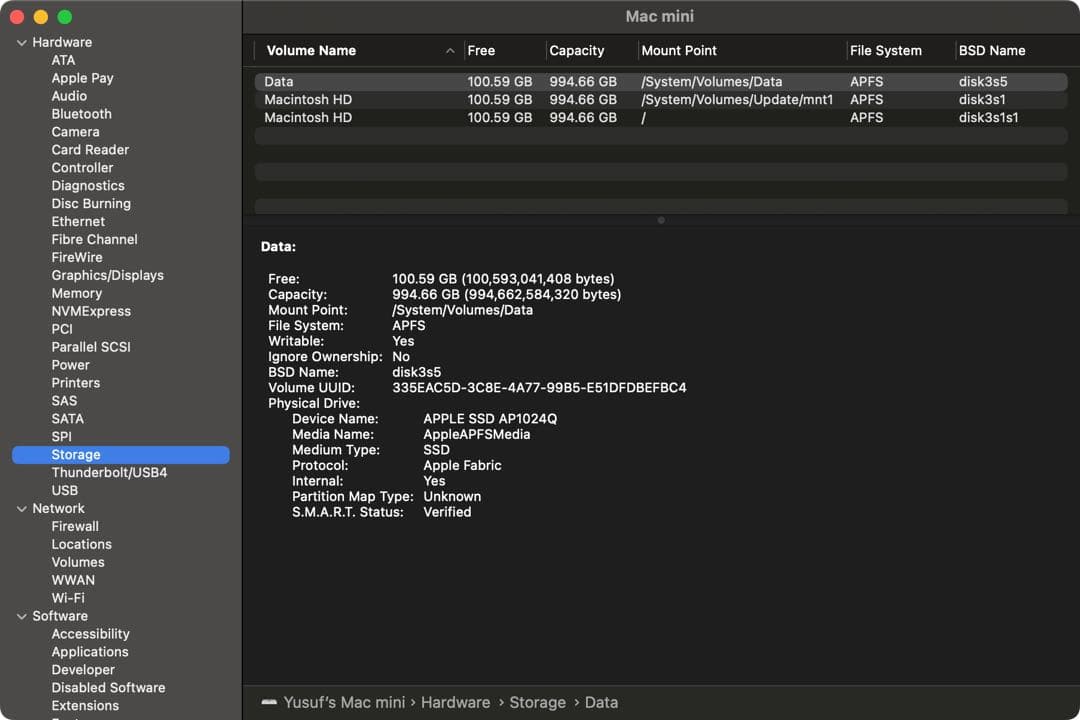Collapse the Software section in the sidebar

click(22, 616)
